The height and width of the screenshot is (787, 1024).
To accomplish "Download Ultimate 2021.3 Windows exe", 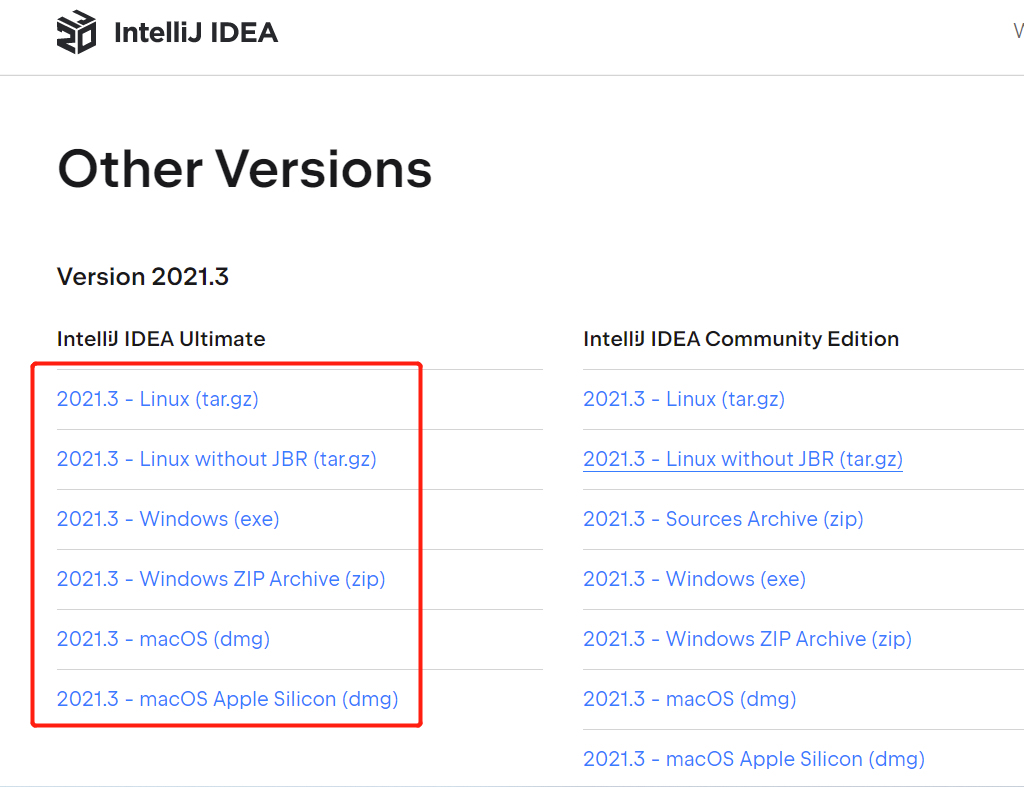I will 168,519.
